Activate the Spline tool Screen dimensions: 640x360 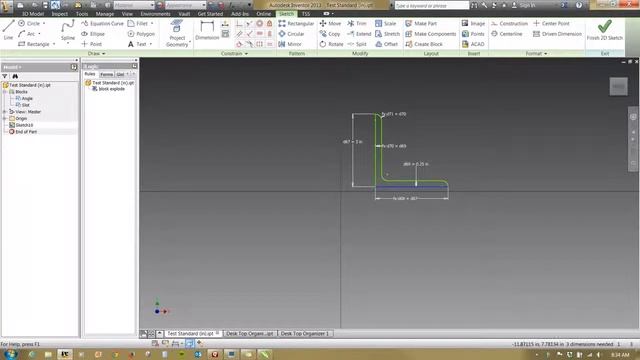[x=68, y=31]
